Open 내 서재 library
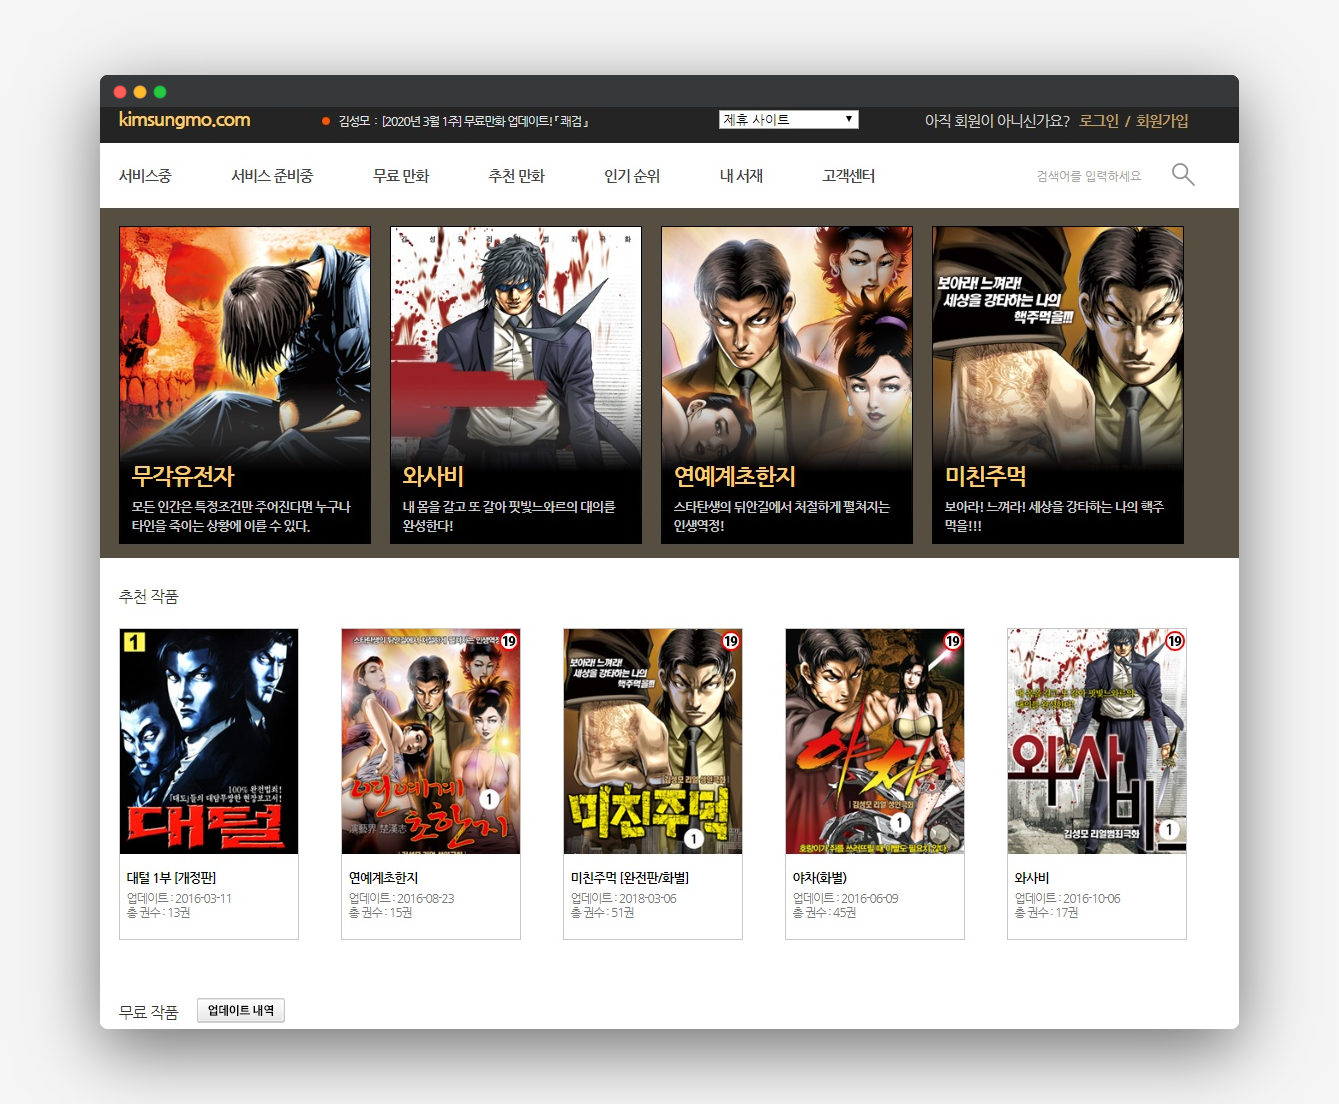Screen dimensions: 1339x1104 click(741, 176)
